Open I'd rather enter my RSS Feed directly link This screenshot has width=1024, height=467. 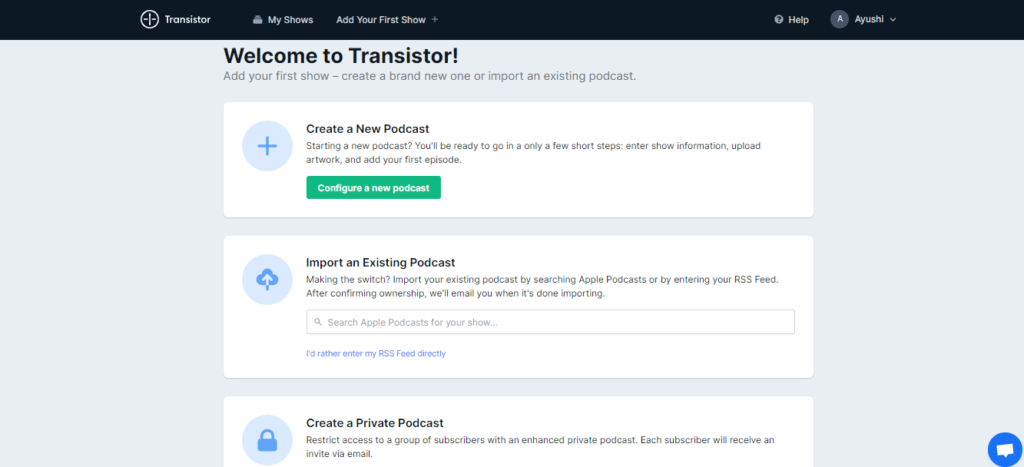pos(376,353)
